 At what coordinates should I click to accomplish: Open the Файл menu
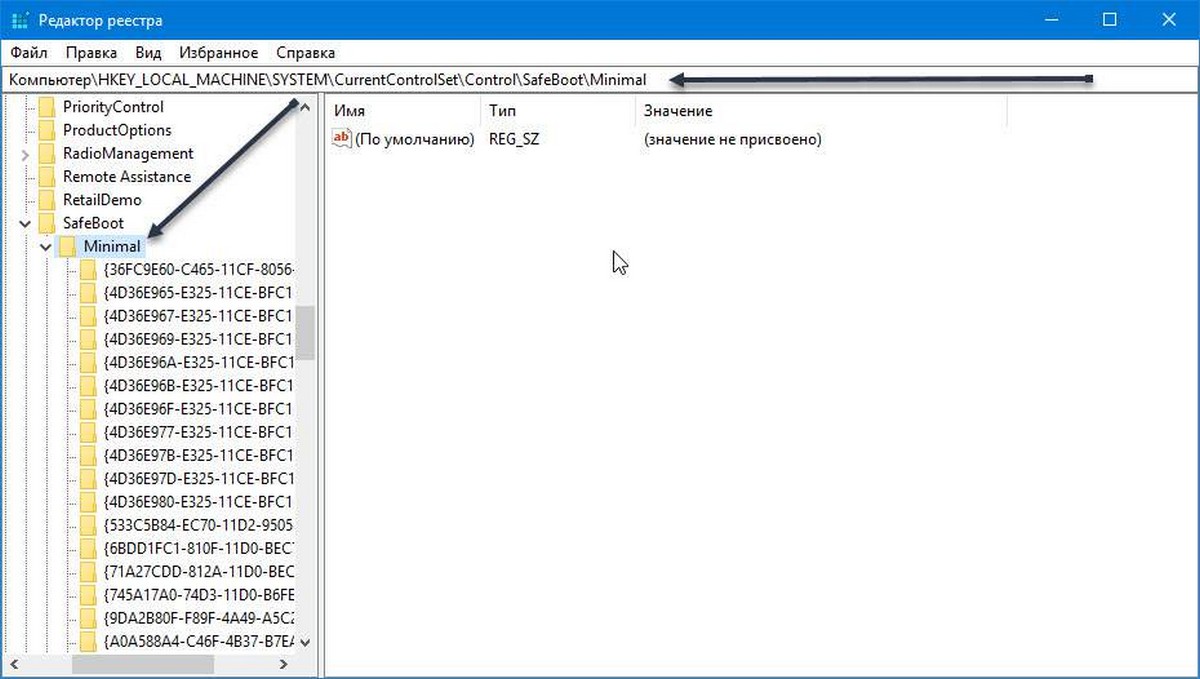[x=28, y=53]
